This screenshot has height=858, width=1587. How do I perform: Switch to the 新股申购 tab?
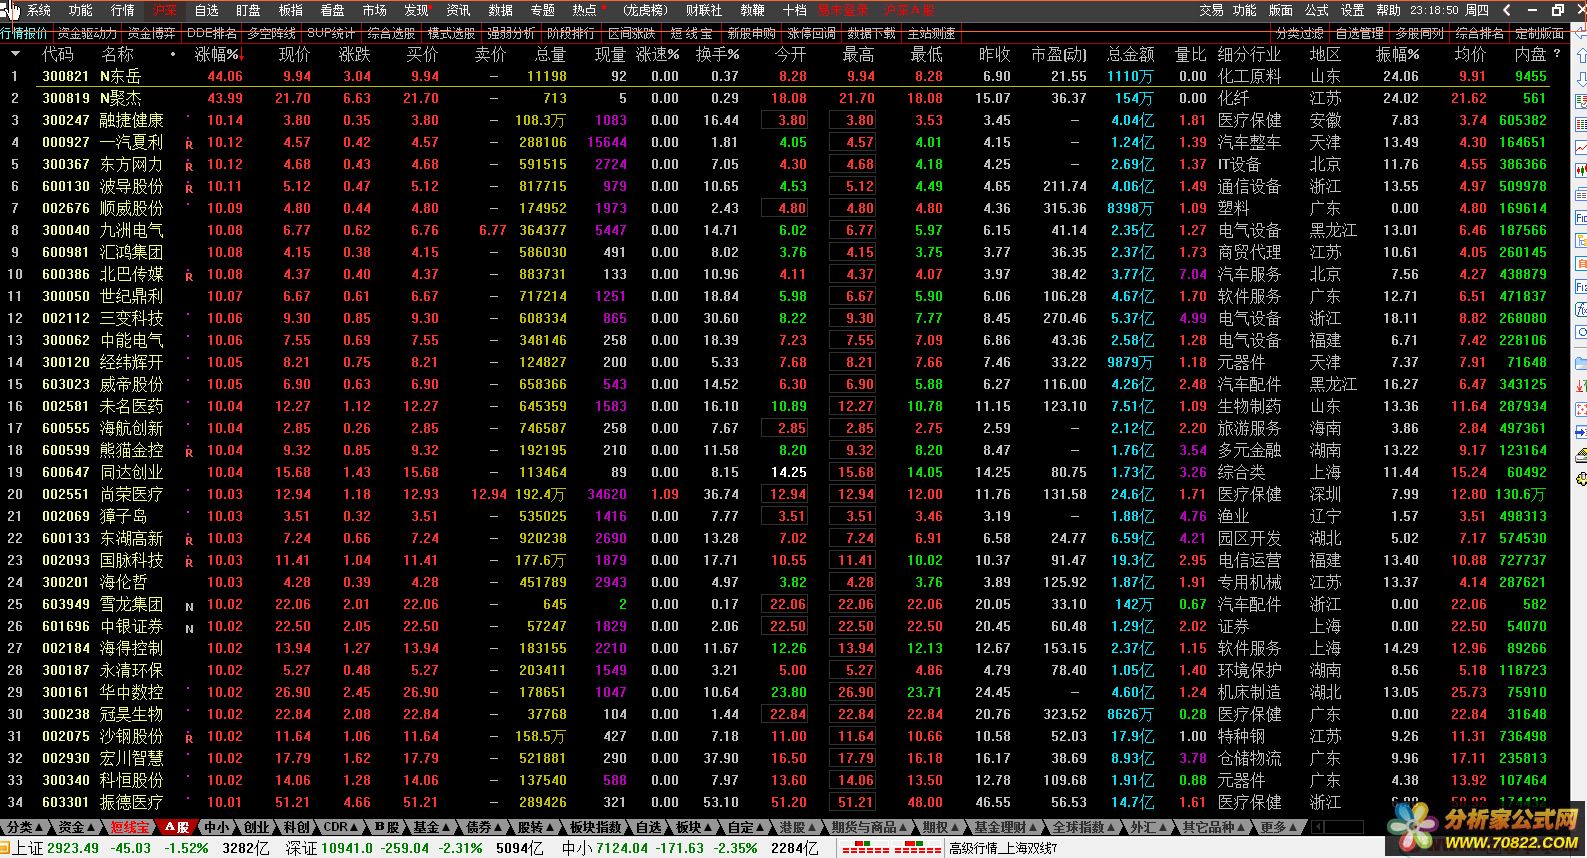point(751,33)
